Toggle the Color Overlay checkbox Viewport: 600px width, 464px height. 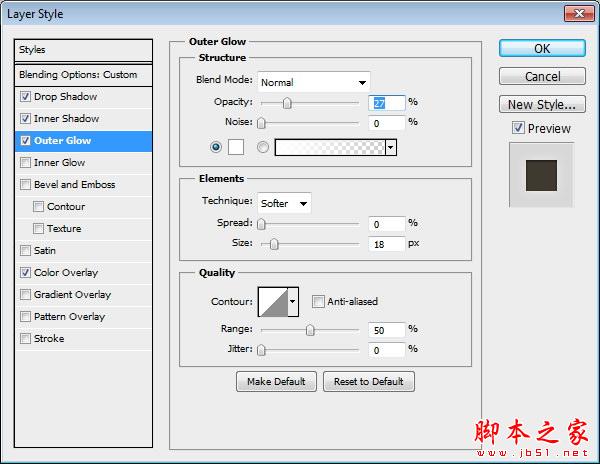(25, 273)
